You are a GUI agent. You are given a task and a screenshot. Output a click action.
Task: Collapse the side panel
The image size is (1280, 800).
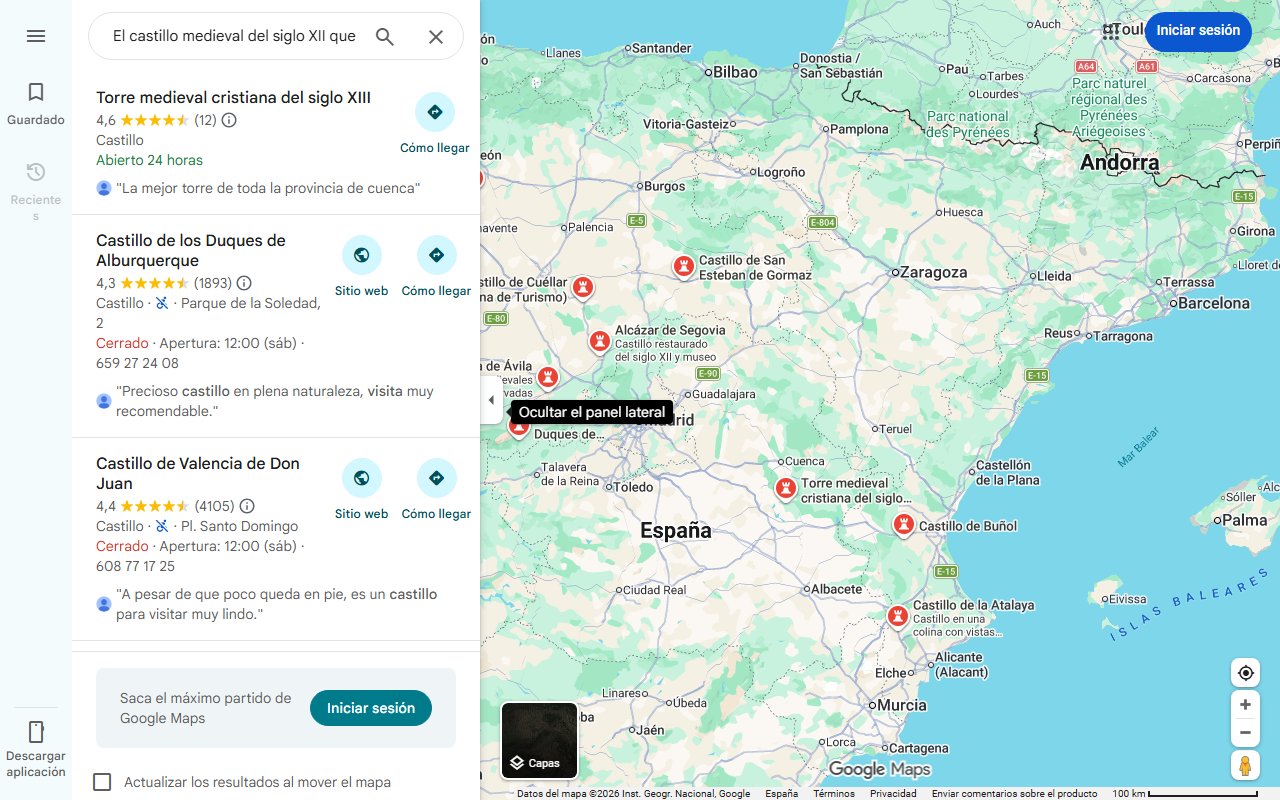pyautogui.click(x=491, y=399)
